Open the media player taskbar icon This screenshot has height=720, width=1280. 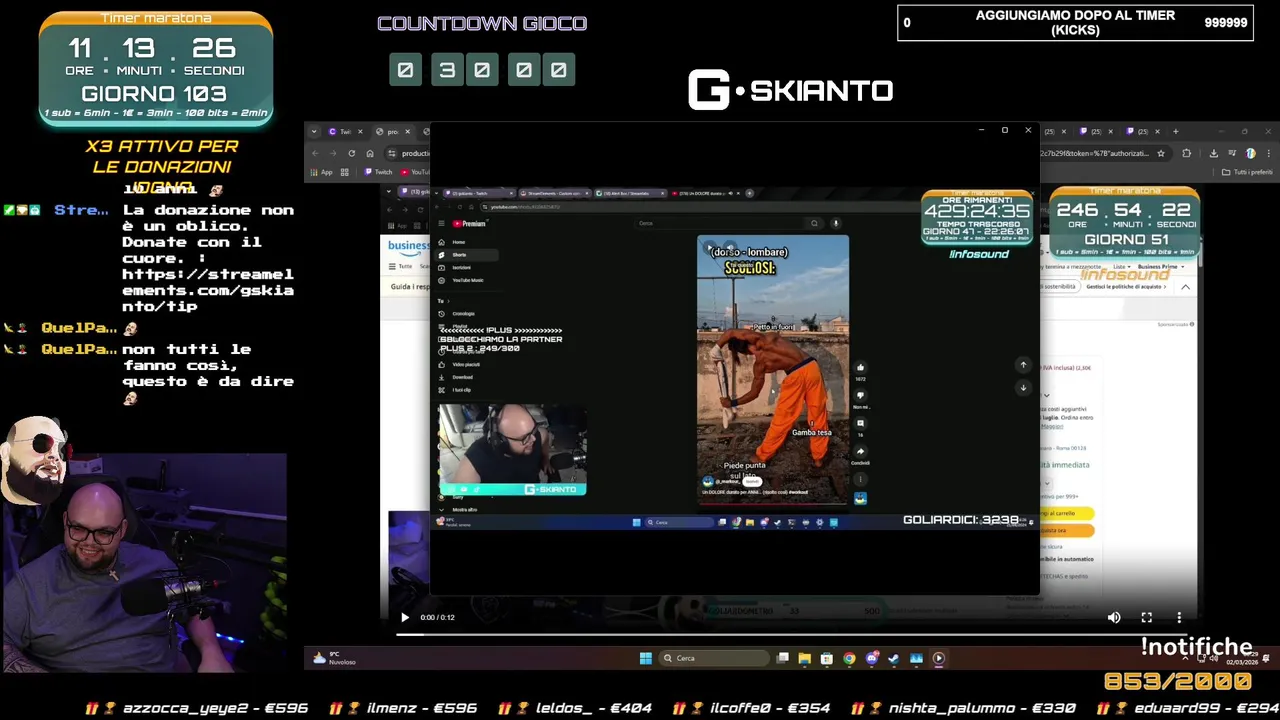tap(938, 658)
